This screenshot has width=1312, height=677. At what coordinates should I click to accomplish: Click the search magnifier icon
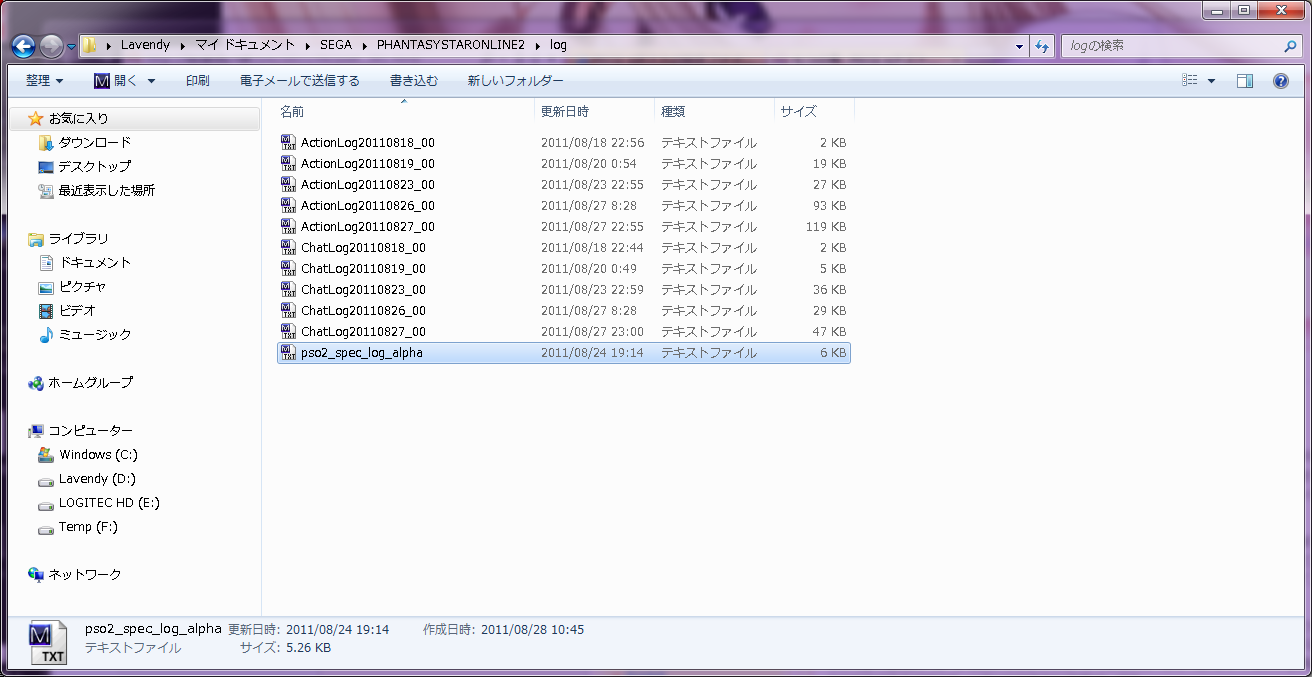click(1289, 46)
